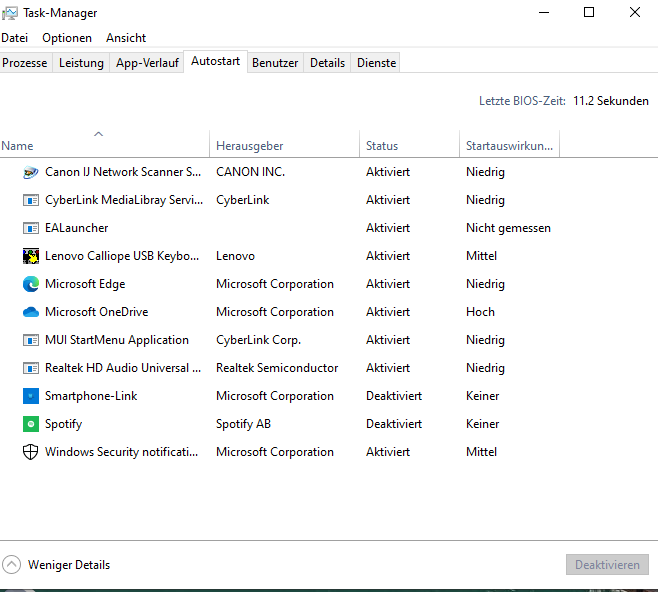
Task: Select the Lenovo Calliope USB Keybo... name
Action: [x=122, y=256]
